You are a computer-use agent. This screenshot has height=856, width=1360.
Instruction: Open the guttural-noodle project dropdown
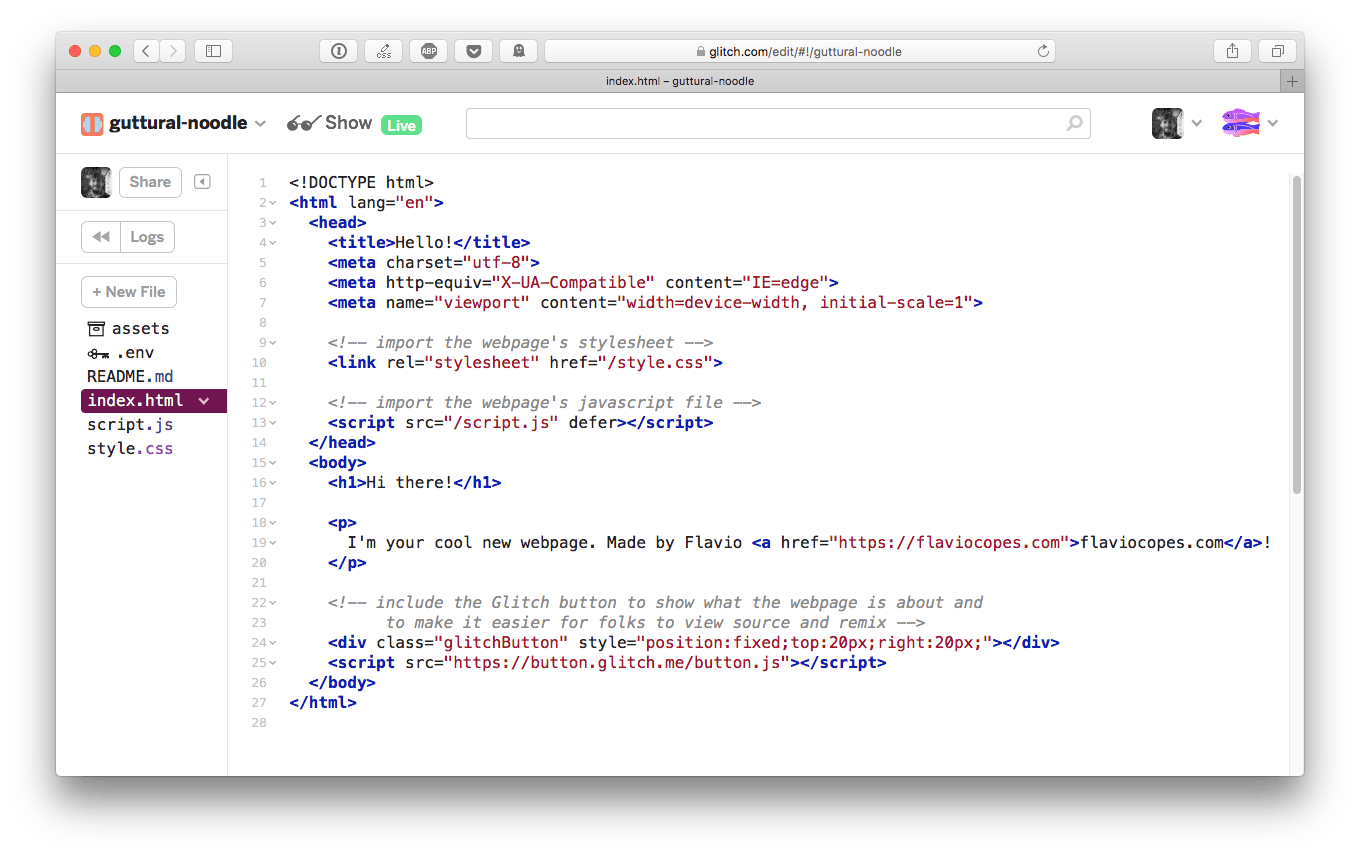[x=260, y=124]
